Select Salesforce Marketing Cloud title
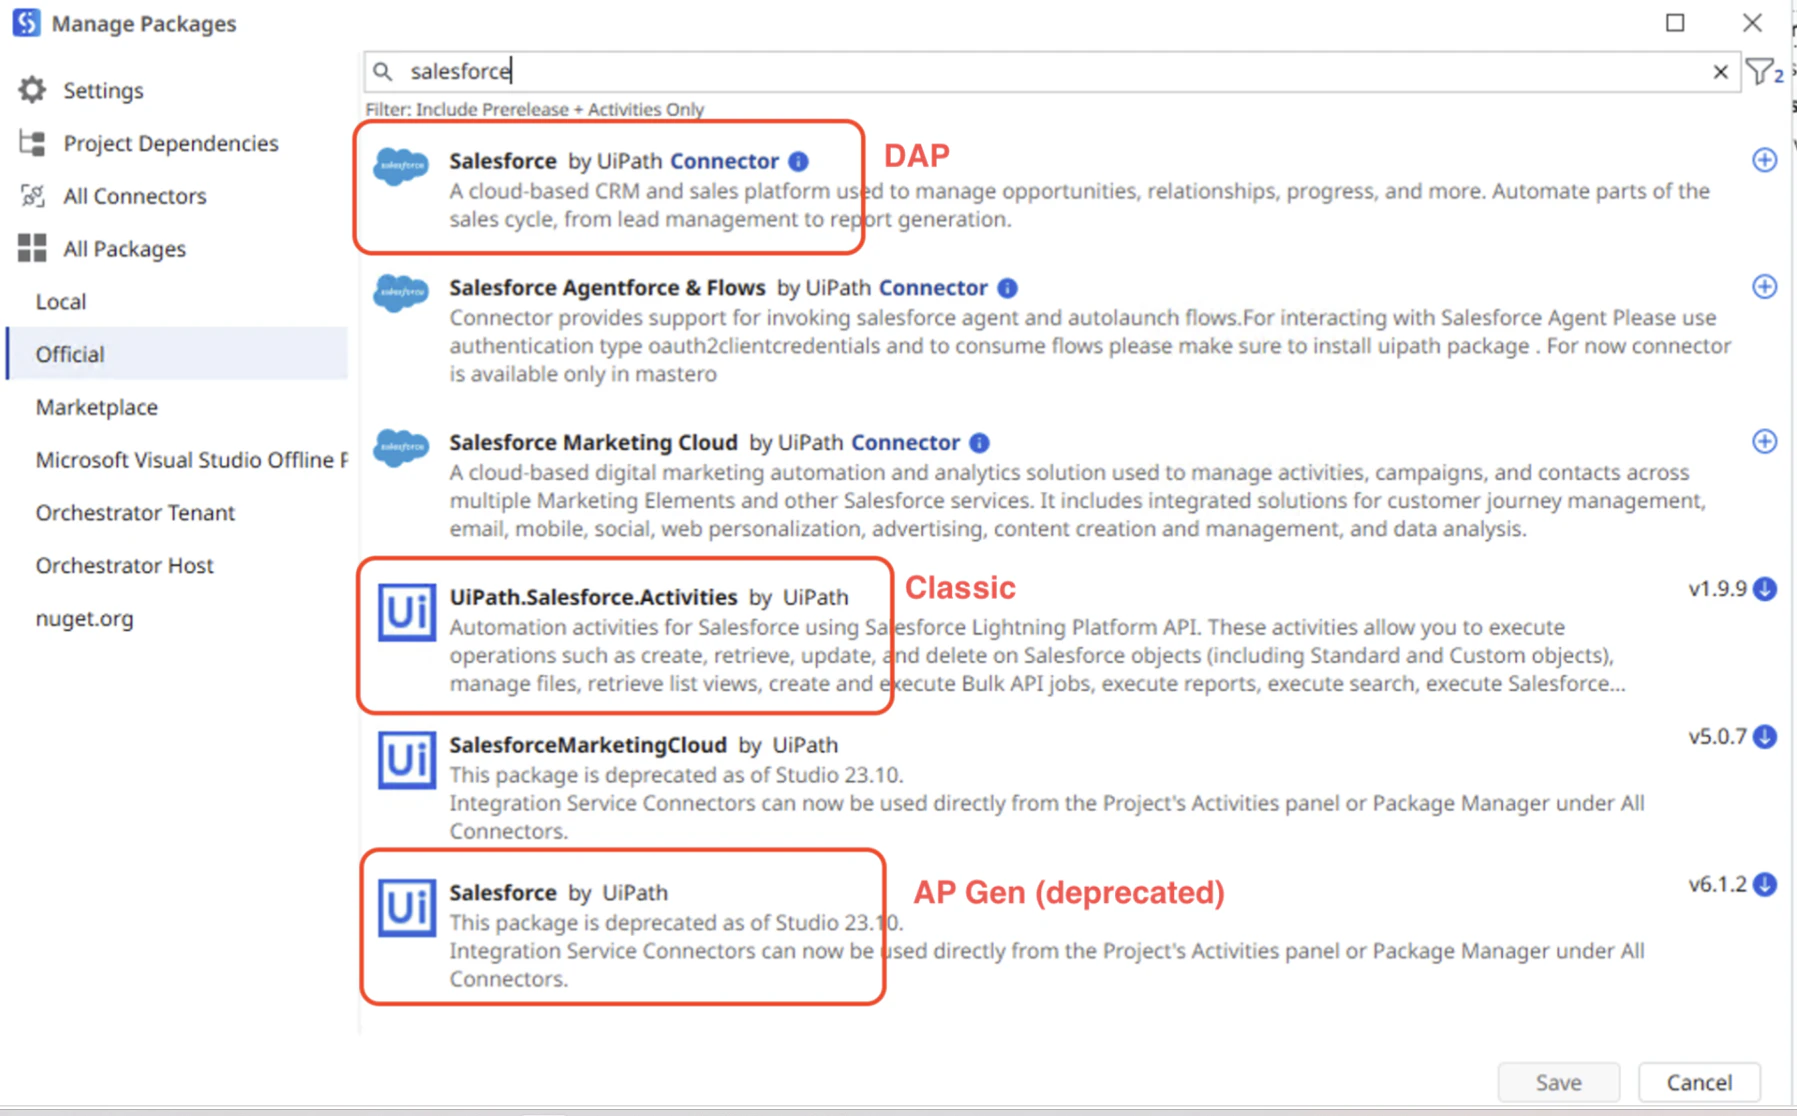Screen dimensions: 1797x1116 [x=593, y=442]
